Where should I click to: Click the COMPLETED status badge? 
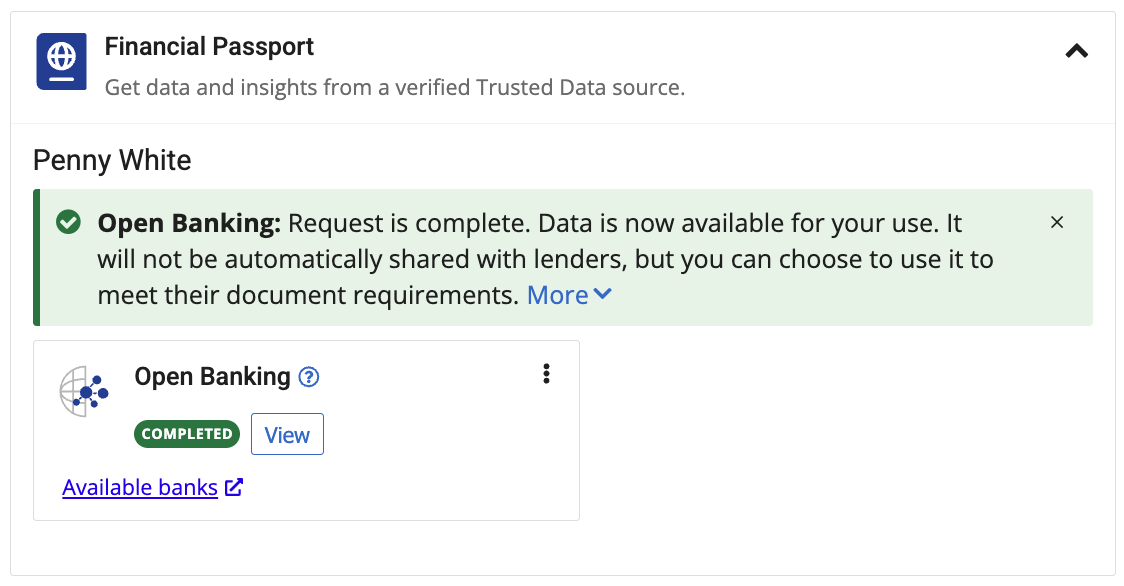[187, 434]
